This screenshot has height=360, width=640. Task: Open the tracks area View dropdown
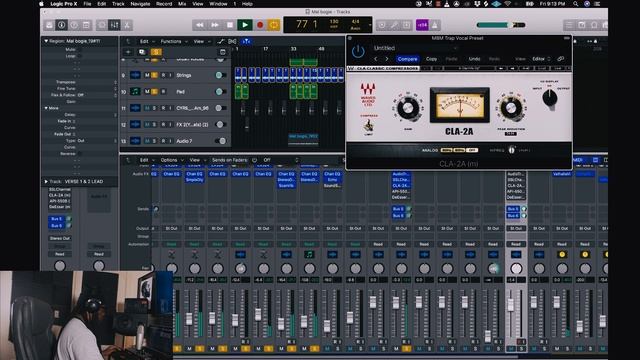(x=201, y=41)
